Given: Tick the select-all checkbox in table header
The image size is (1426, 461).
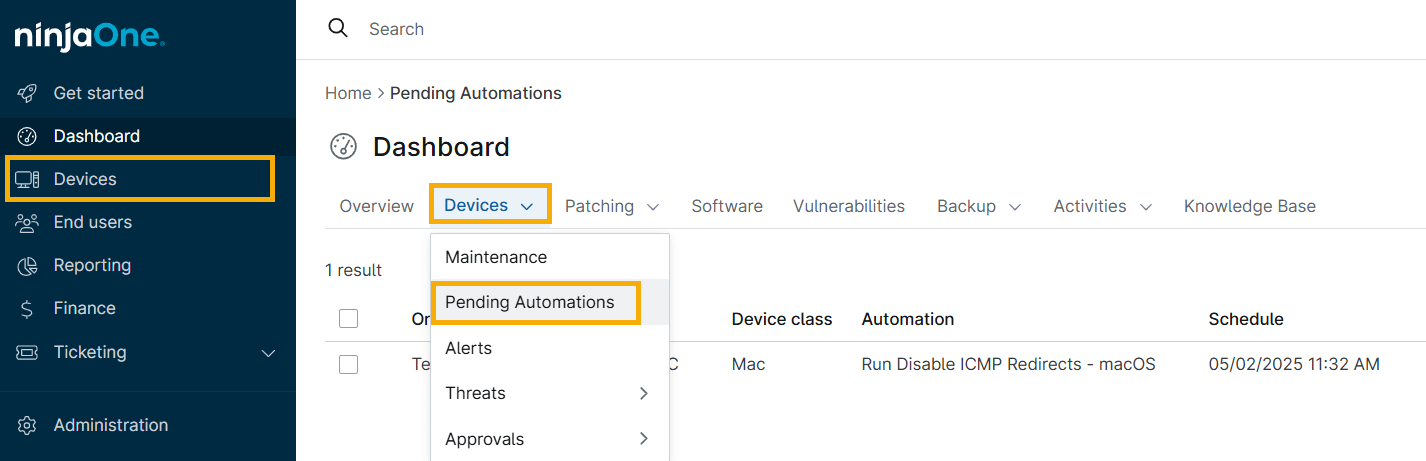Looking at the screenshot, I should coord(348,319).
